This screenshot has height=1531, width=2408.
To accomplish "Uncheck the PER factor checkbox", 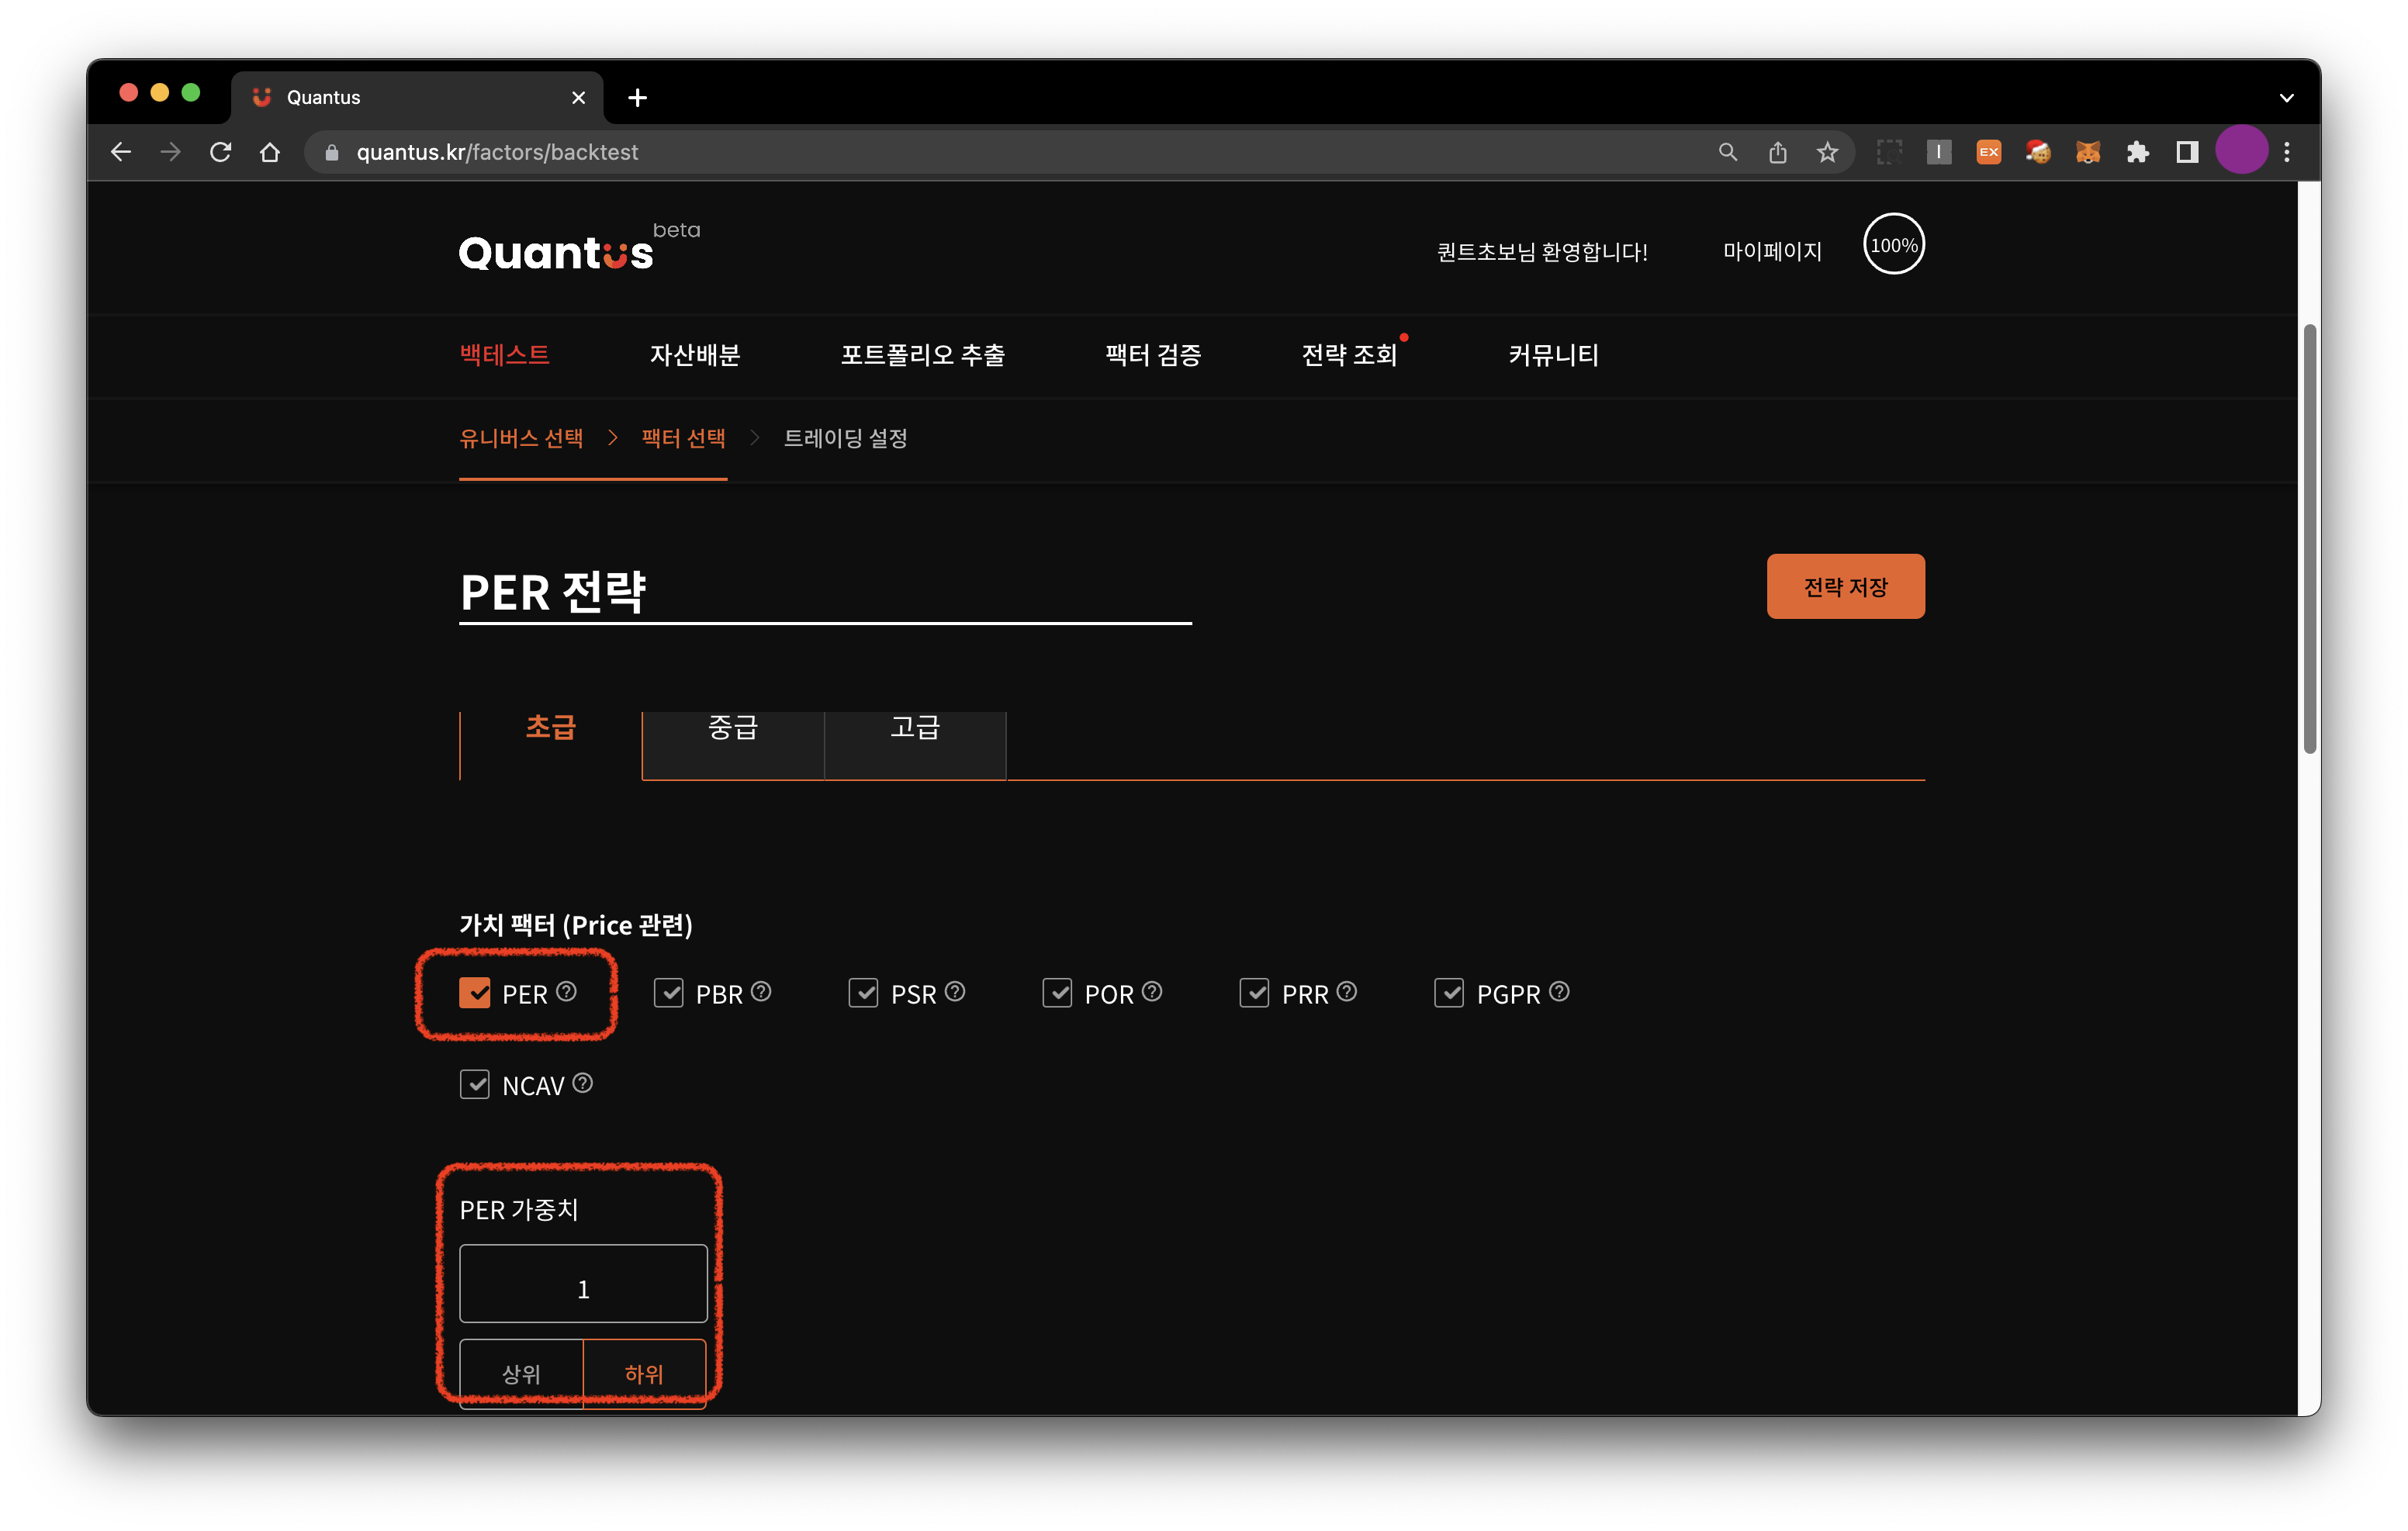I will [x=475, y=993].
